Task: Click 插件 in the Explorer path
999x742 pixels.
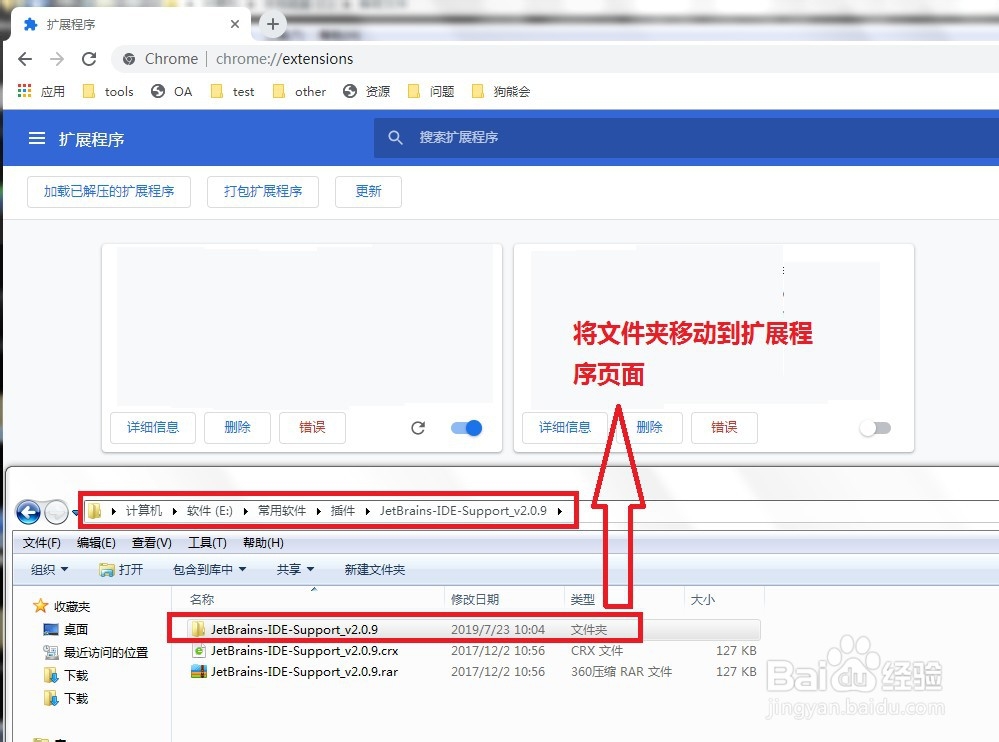Action: (x=343, y=511)
